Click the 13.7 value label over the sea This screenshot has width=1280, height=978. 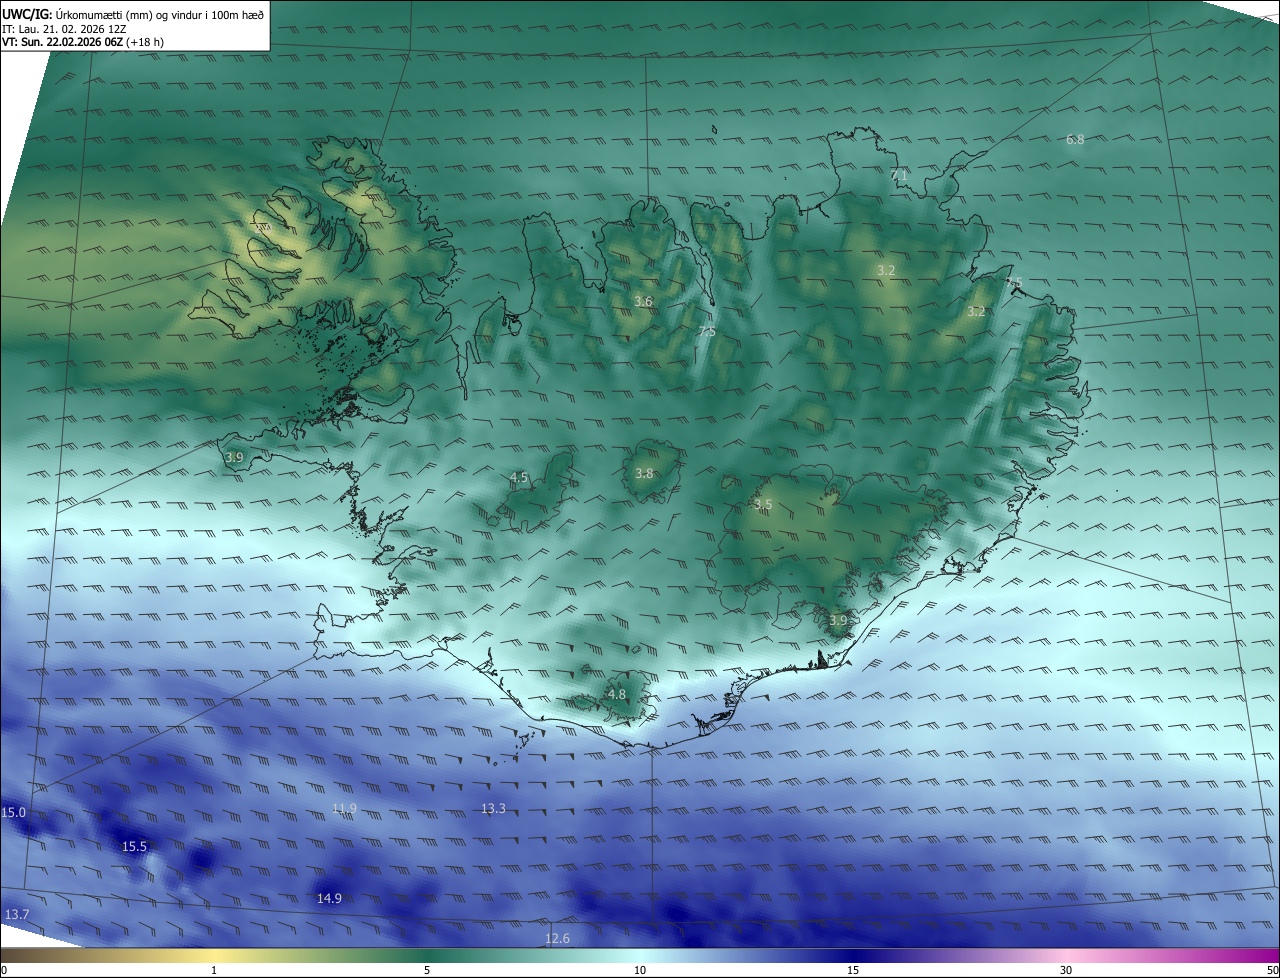tap(17, 915)
